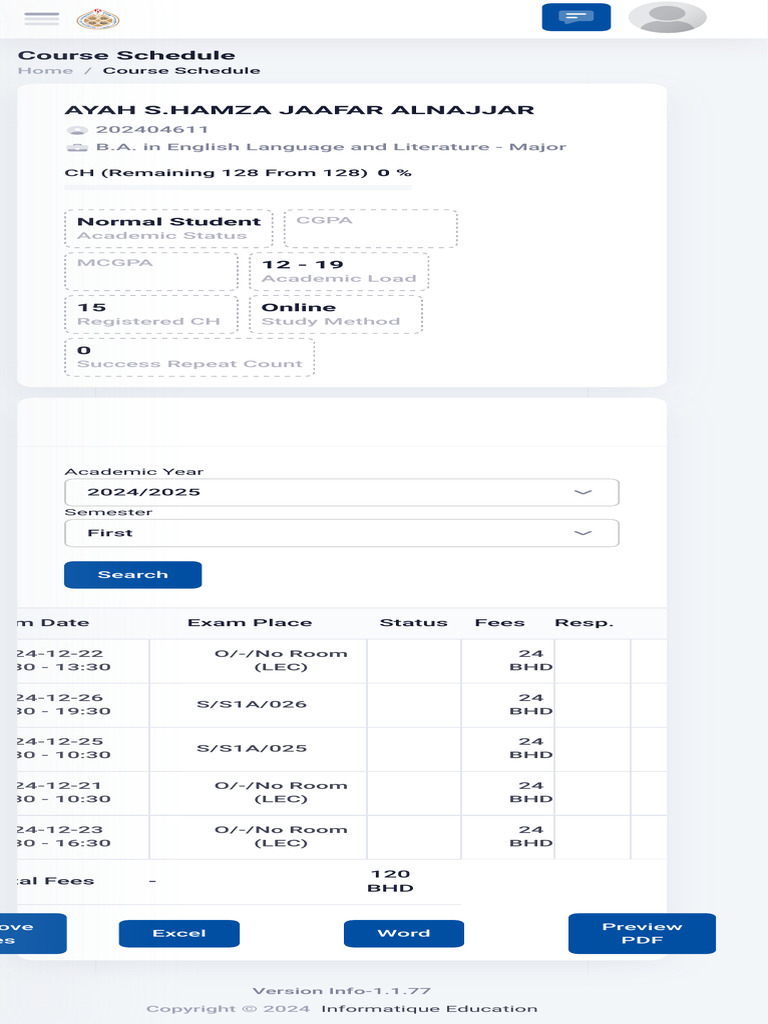Click the briefcase icon beside B.A. program
Viewport: 768px width, 1024px height.
tap(77, 148)
